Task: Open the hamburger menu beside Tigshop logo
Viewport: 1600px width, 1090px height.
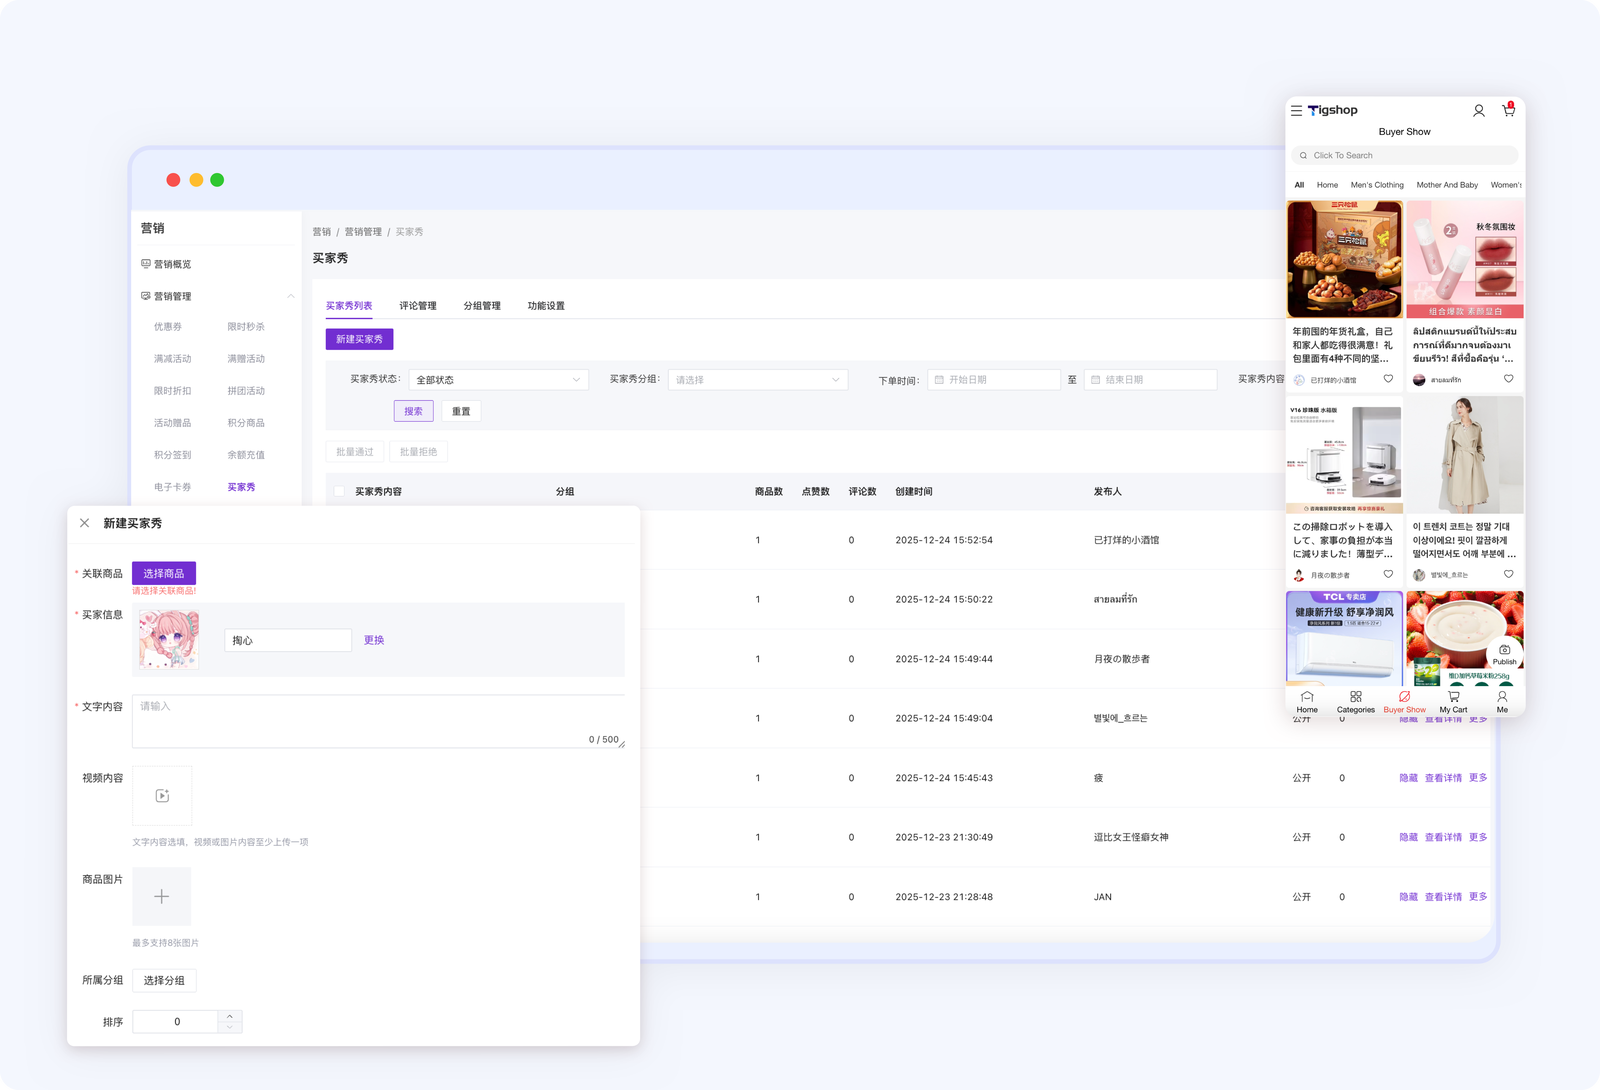Action: point(1296,111)
